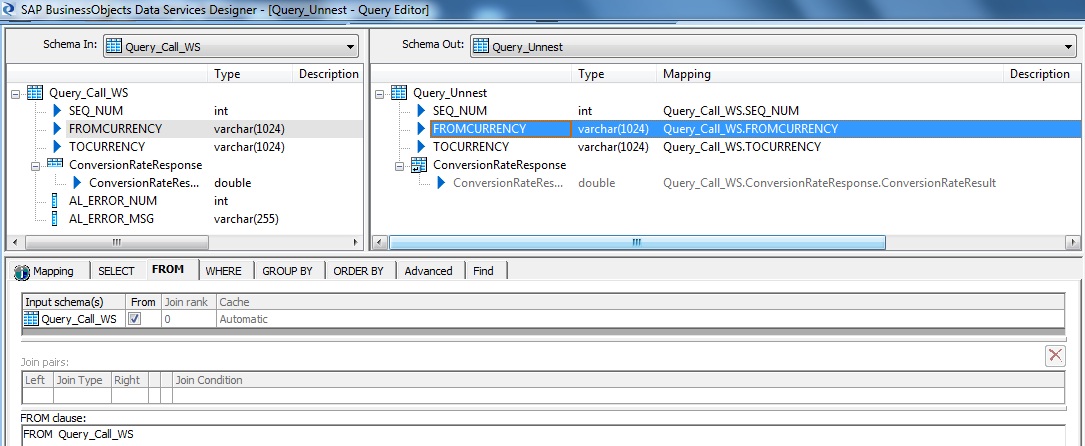Viewport: 1085px width, 446px height.
Task: Switch to the SELECT tab
Action: pyautogui.click(x=116, y=271)
